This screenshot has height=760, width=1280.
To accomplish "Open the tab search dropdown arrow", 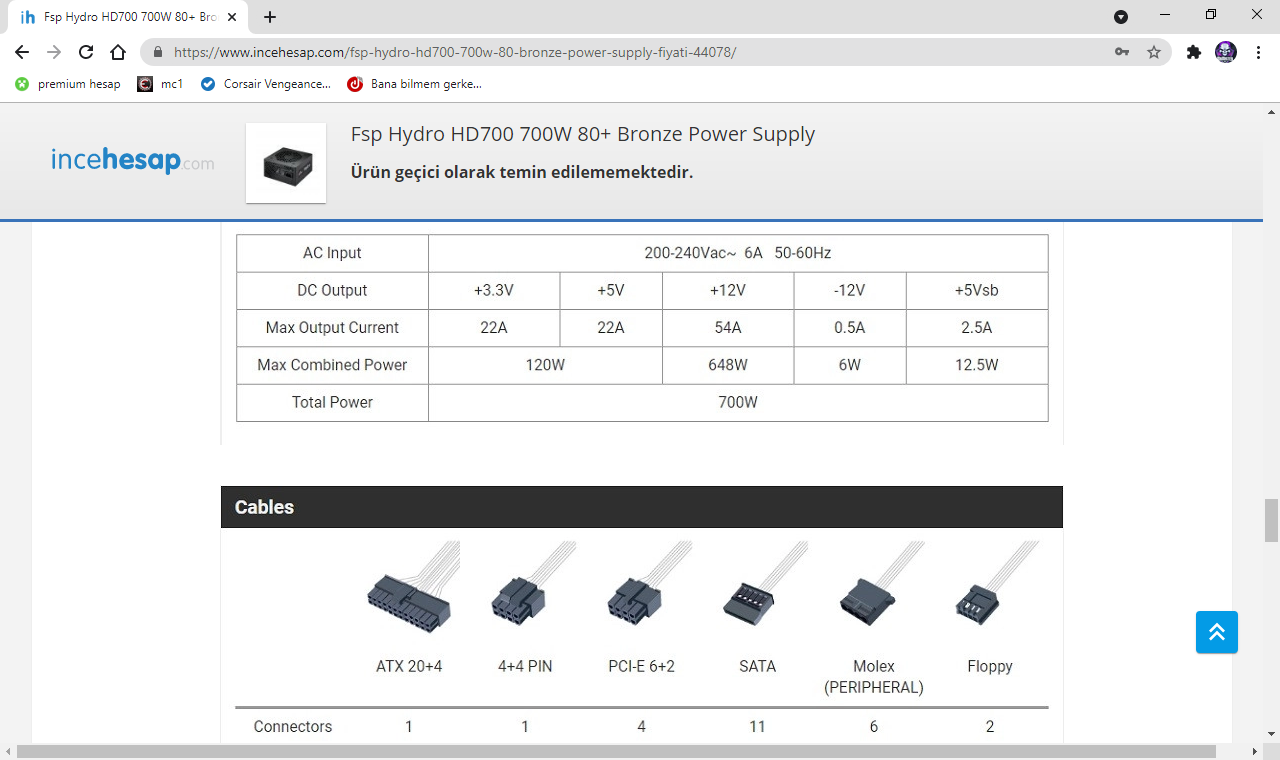I will pos(1121,17).
